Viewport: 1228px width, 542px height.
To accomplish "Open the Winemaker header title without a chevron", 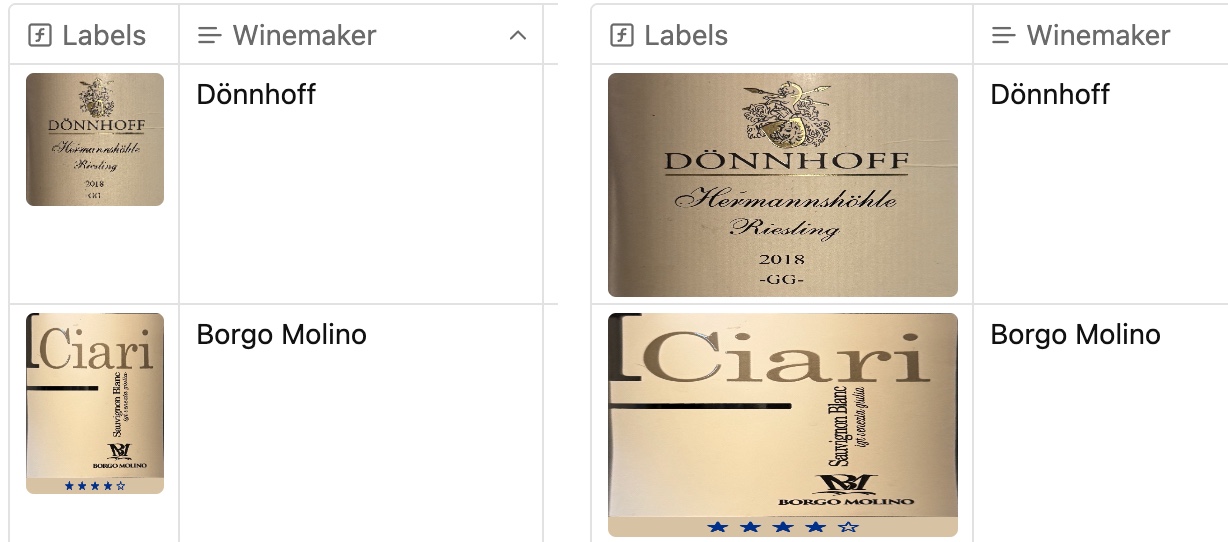I will (1098, 36).
